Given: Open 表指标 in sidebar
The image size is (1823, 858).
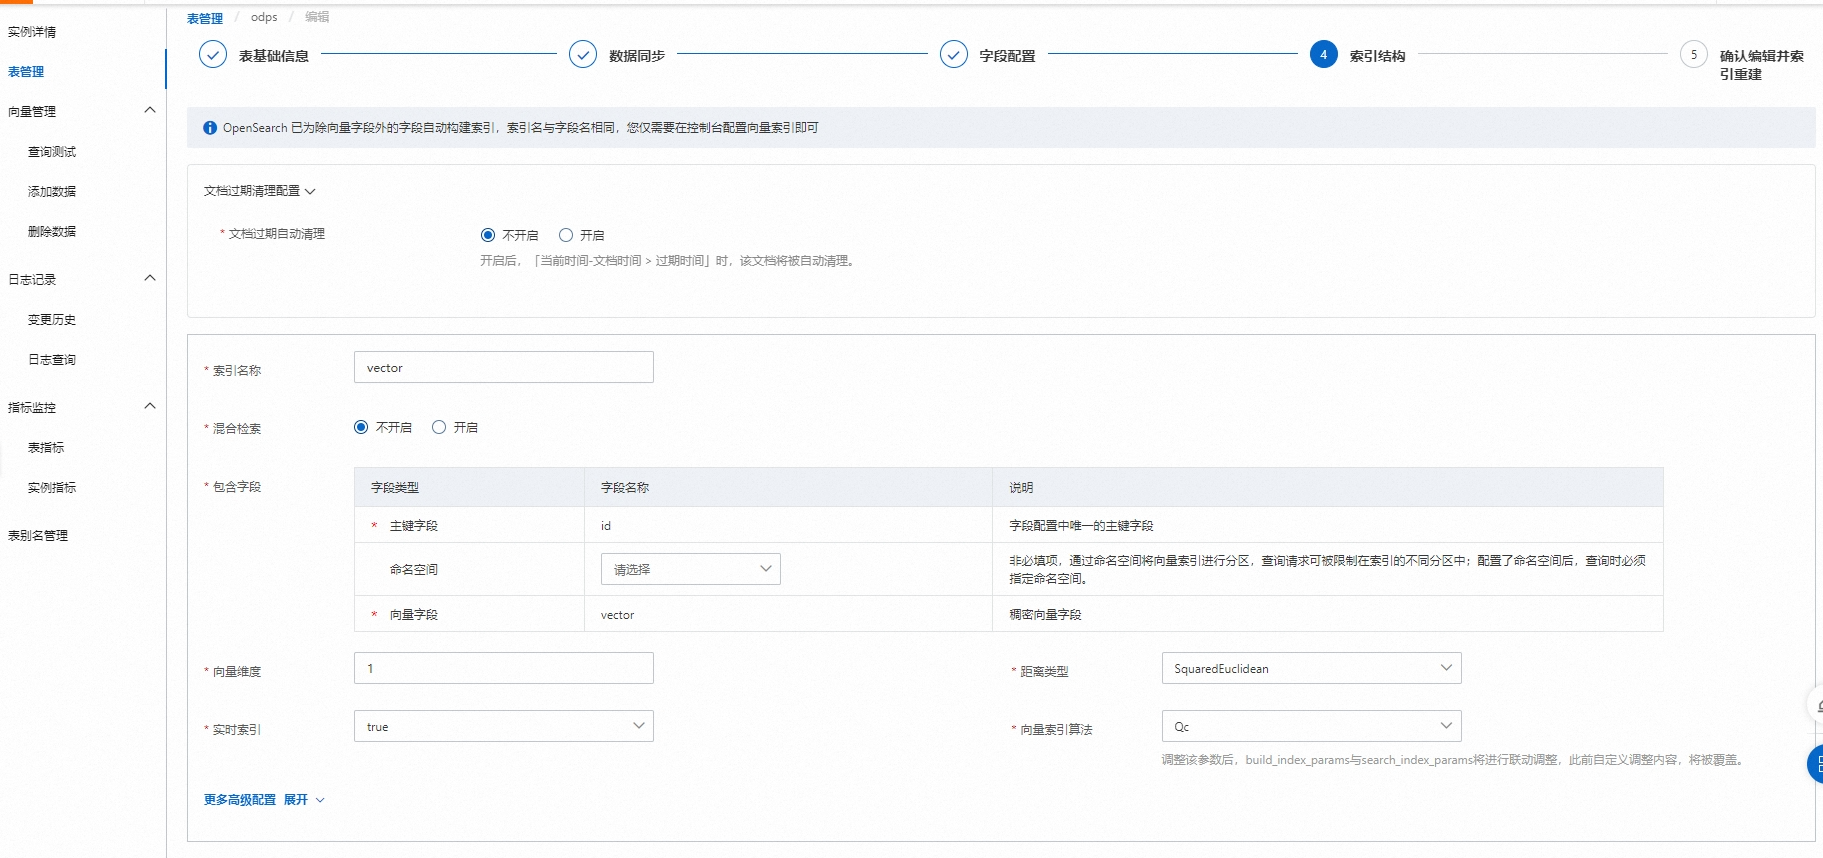Looking at the screenshot, I should [x=46, y=448].
